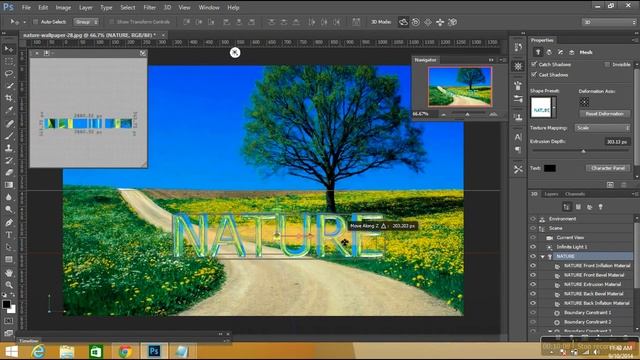Open the Deform properties icon
This screenshot has height=360, width=640.
coord(549,52)
